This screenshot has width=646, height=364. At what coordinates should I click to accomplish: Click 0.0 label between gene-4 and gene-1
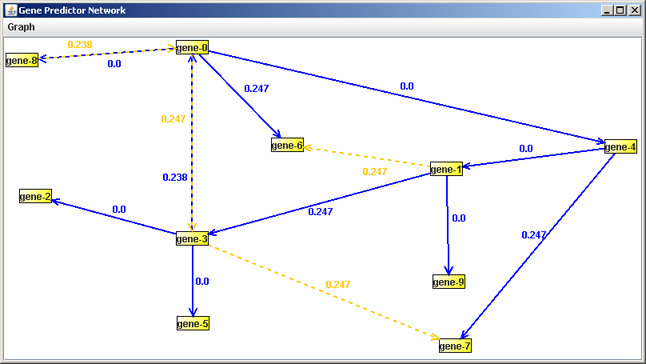coord(526,148)
